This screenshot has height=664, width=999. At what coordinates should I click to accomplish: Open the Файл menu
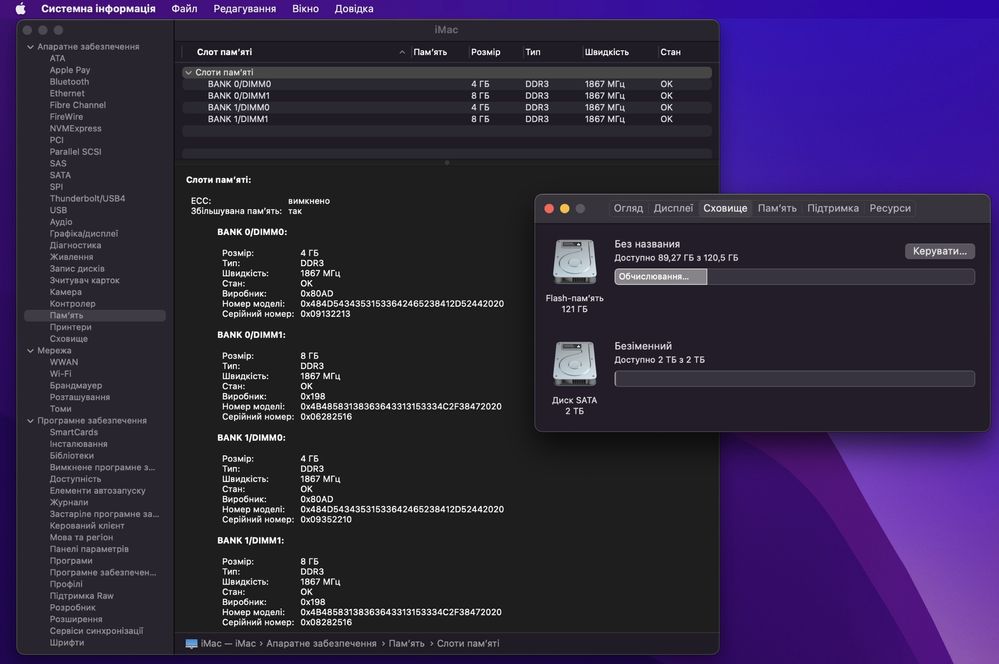tap(184, 9)
